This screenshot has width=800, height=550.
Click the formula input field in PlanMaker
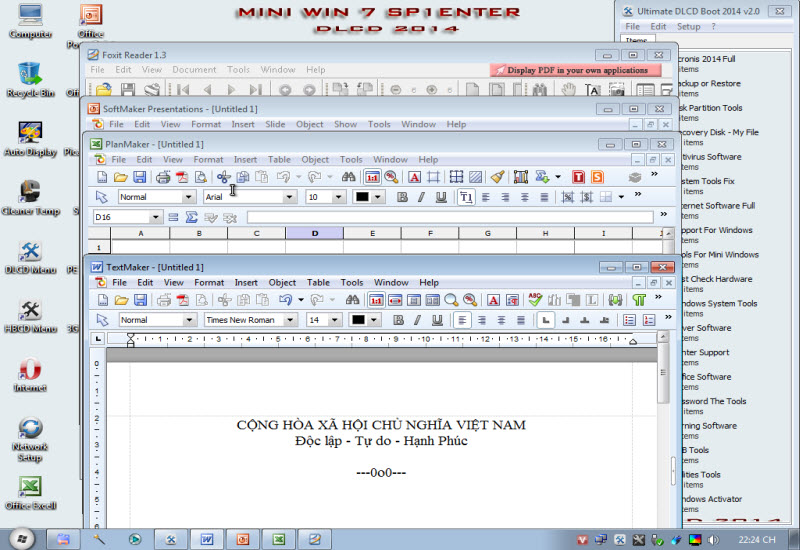coord(450,217)
